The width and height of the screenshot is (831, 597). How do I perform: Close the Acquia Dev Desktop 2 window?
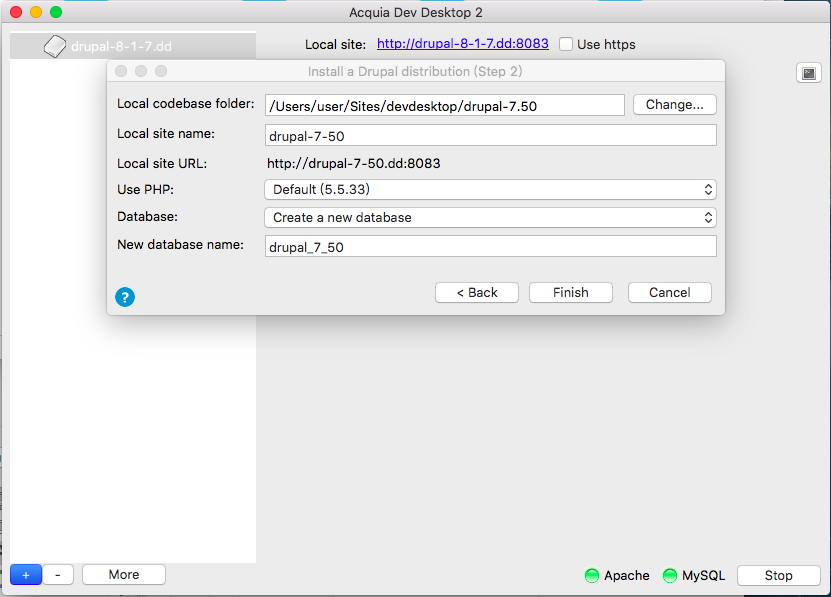(x=16, y=12)
